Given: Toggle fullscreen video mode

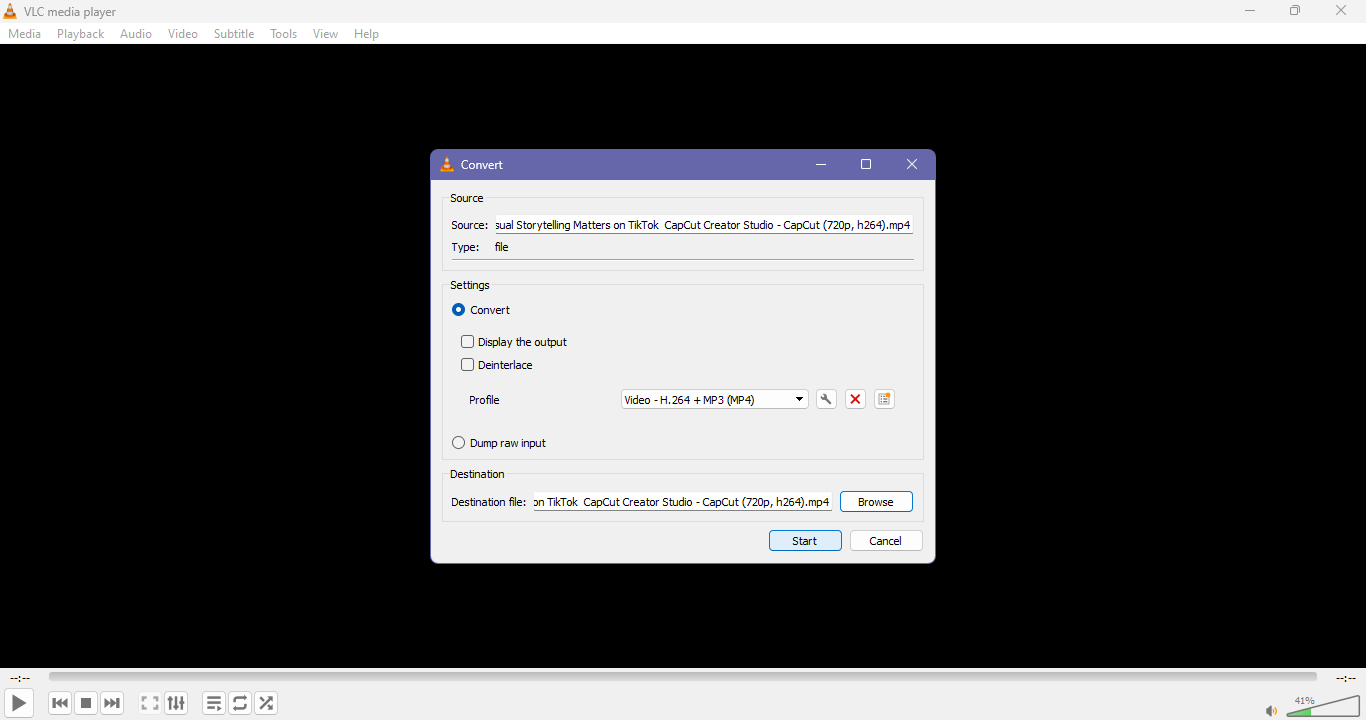Looking at the screenshot, I should click(x=150, y=703).
